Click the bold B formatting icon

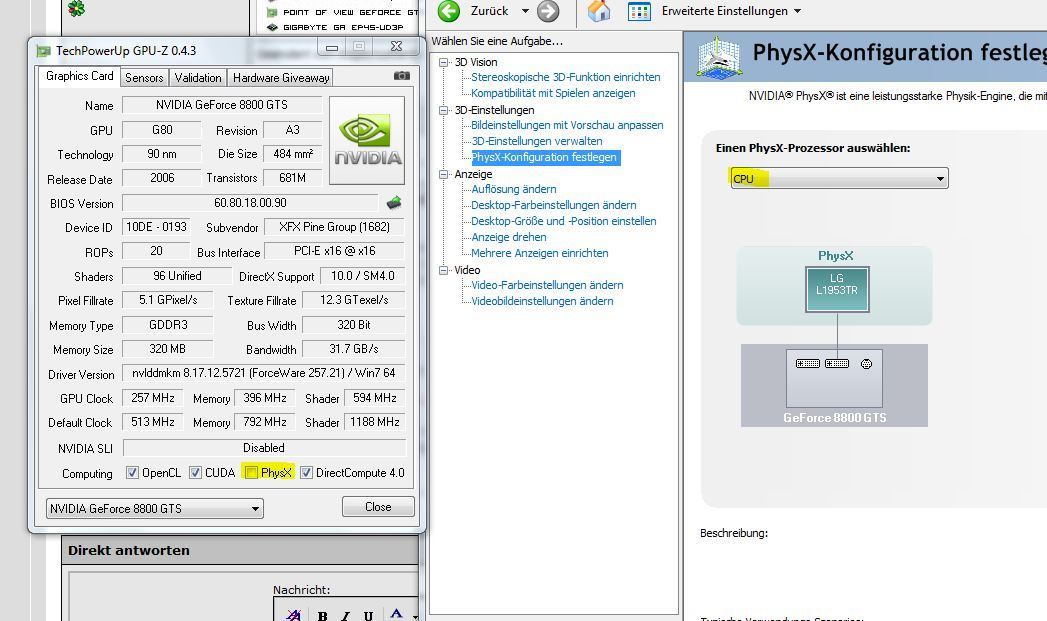pos(323,616)
